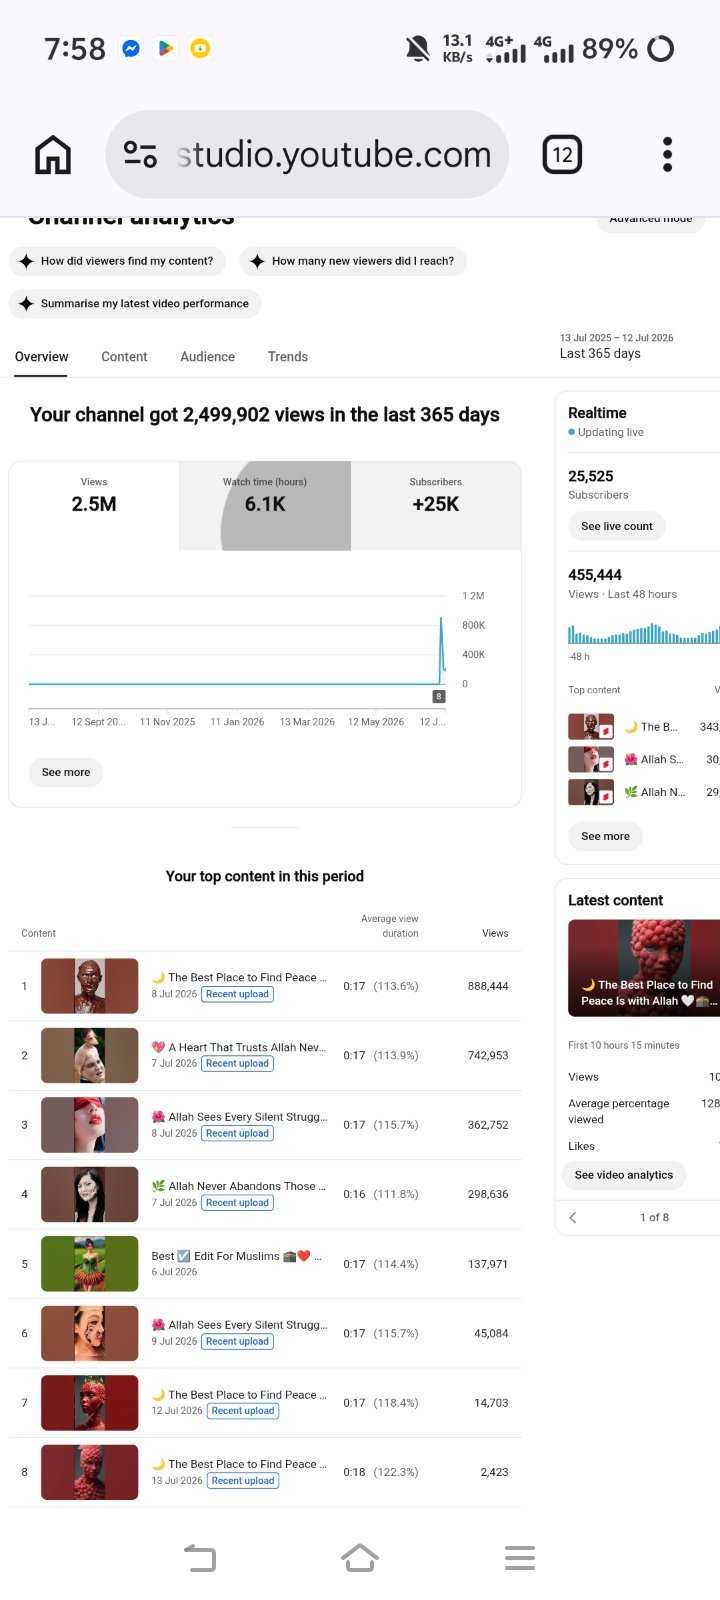
Task: Tap the Messenger notification icon
Action: (131, 48)
